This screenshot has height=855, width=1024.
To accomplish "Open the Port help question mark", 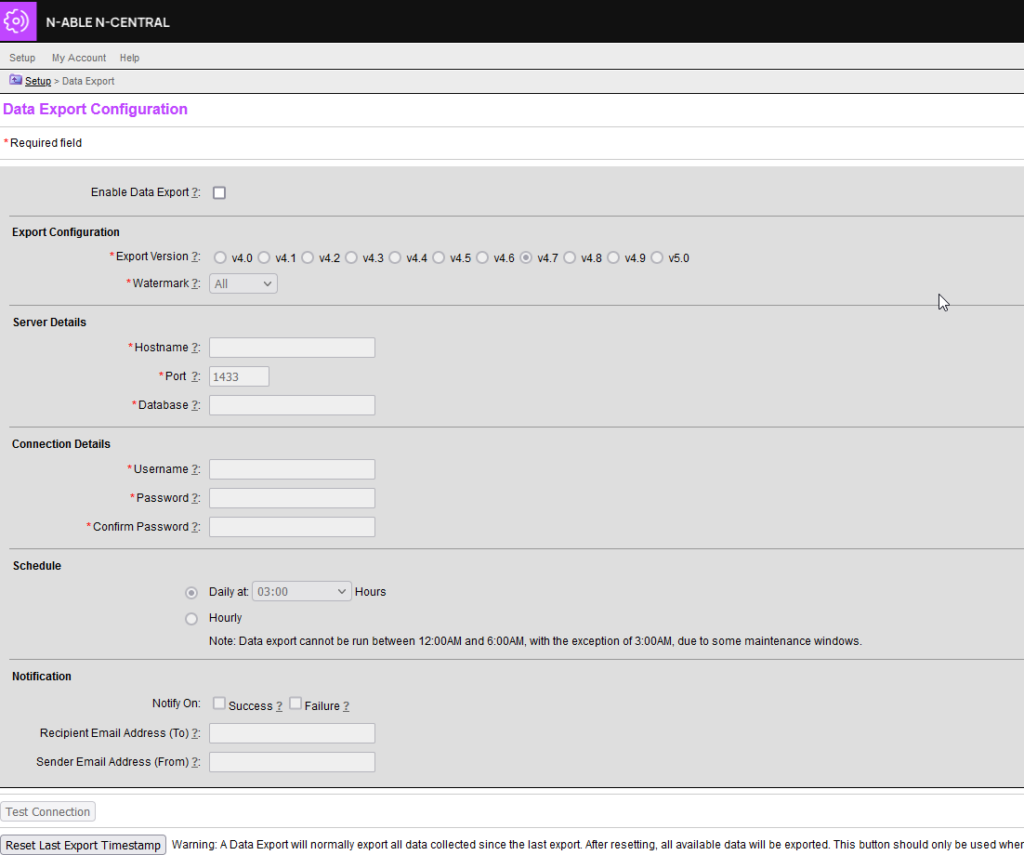I will [195, 376].
